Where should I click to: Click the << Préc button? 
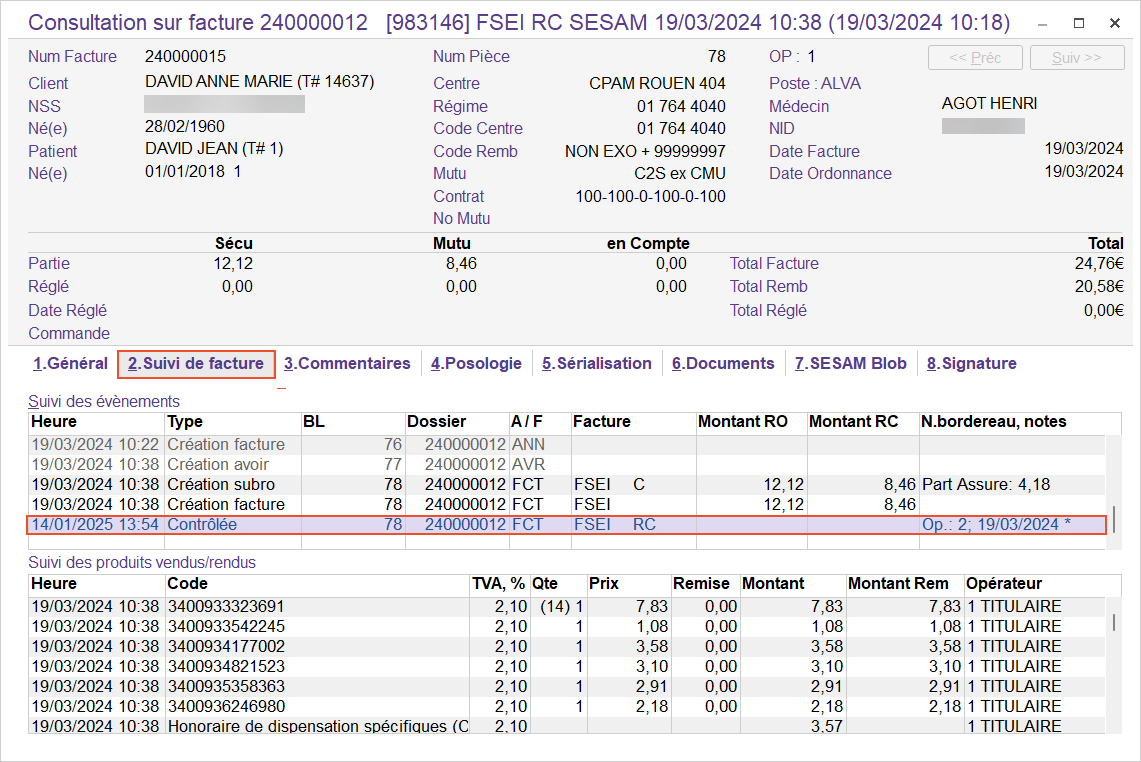[975, 58]
